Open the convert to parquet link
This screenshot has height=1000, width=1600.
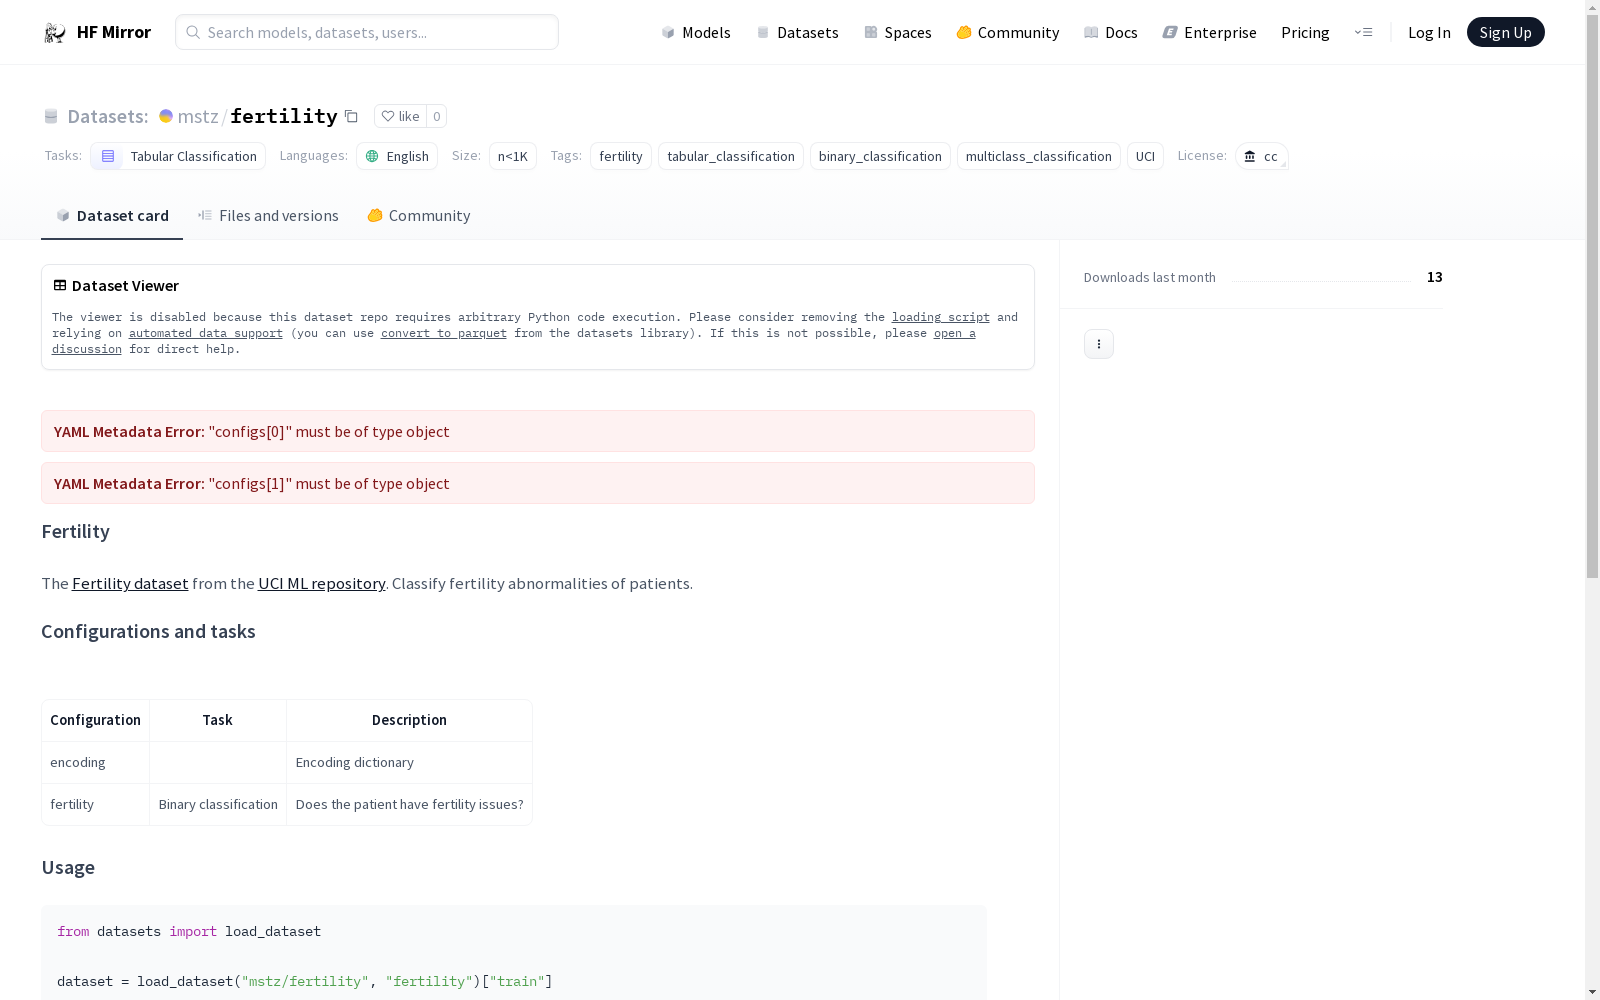tap(444, 333)
